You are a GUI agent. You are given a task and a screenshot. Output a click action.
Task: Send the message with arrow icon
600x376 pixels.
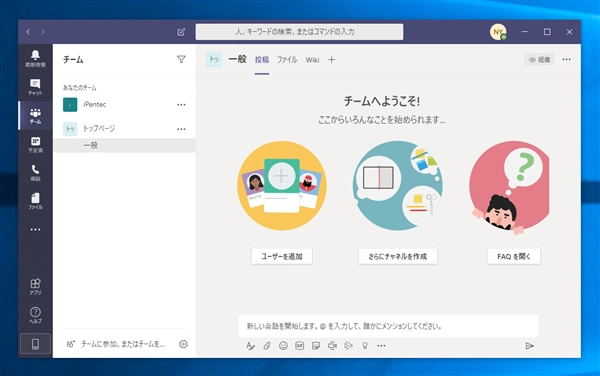(x=529, y=346)
